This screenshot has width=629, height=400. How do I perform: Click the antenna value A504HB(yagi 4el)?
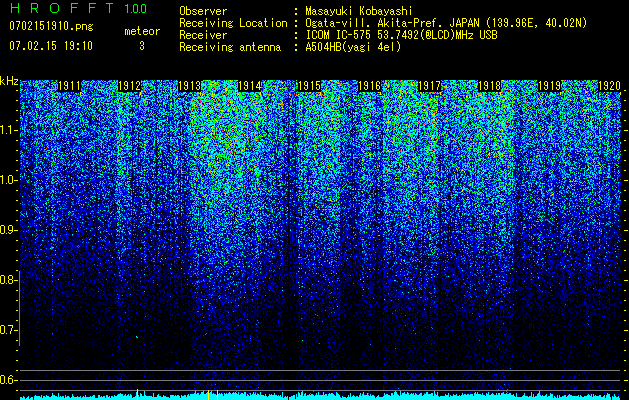[353, 47]
